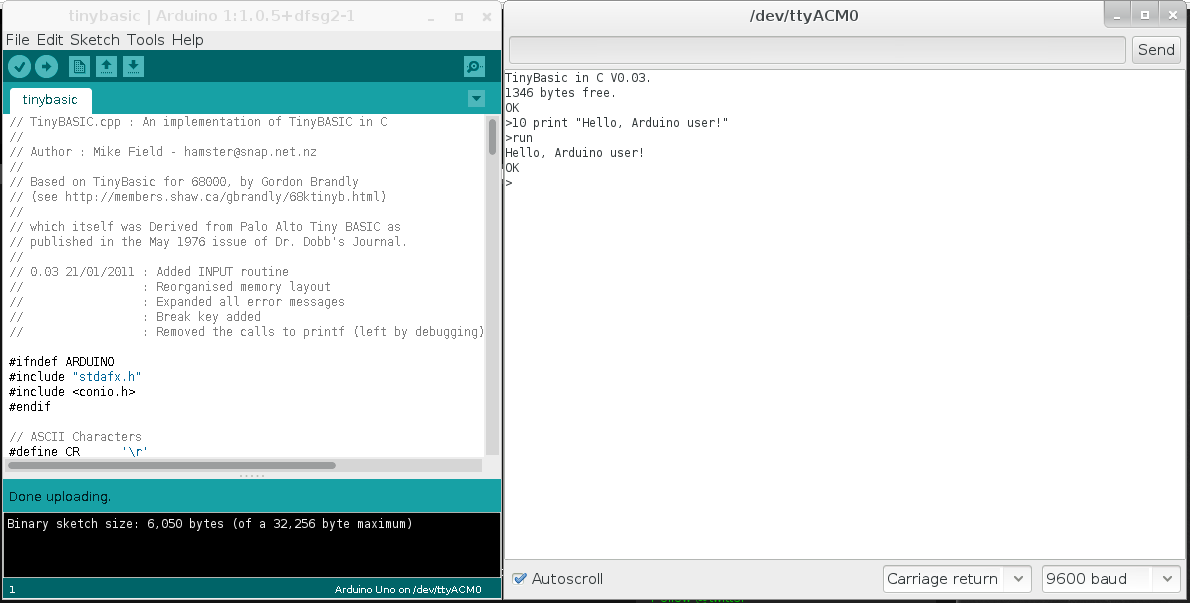The image size is (1190, 603).
Task: Open the Help menu
Action: 187,39
